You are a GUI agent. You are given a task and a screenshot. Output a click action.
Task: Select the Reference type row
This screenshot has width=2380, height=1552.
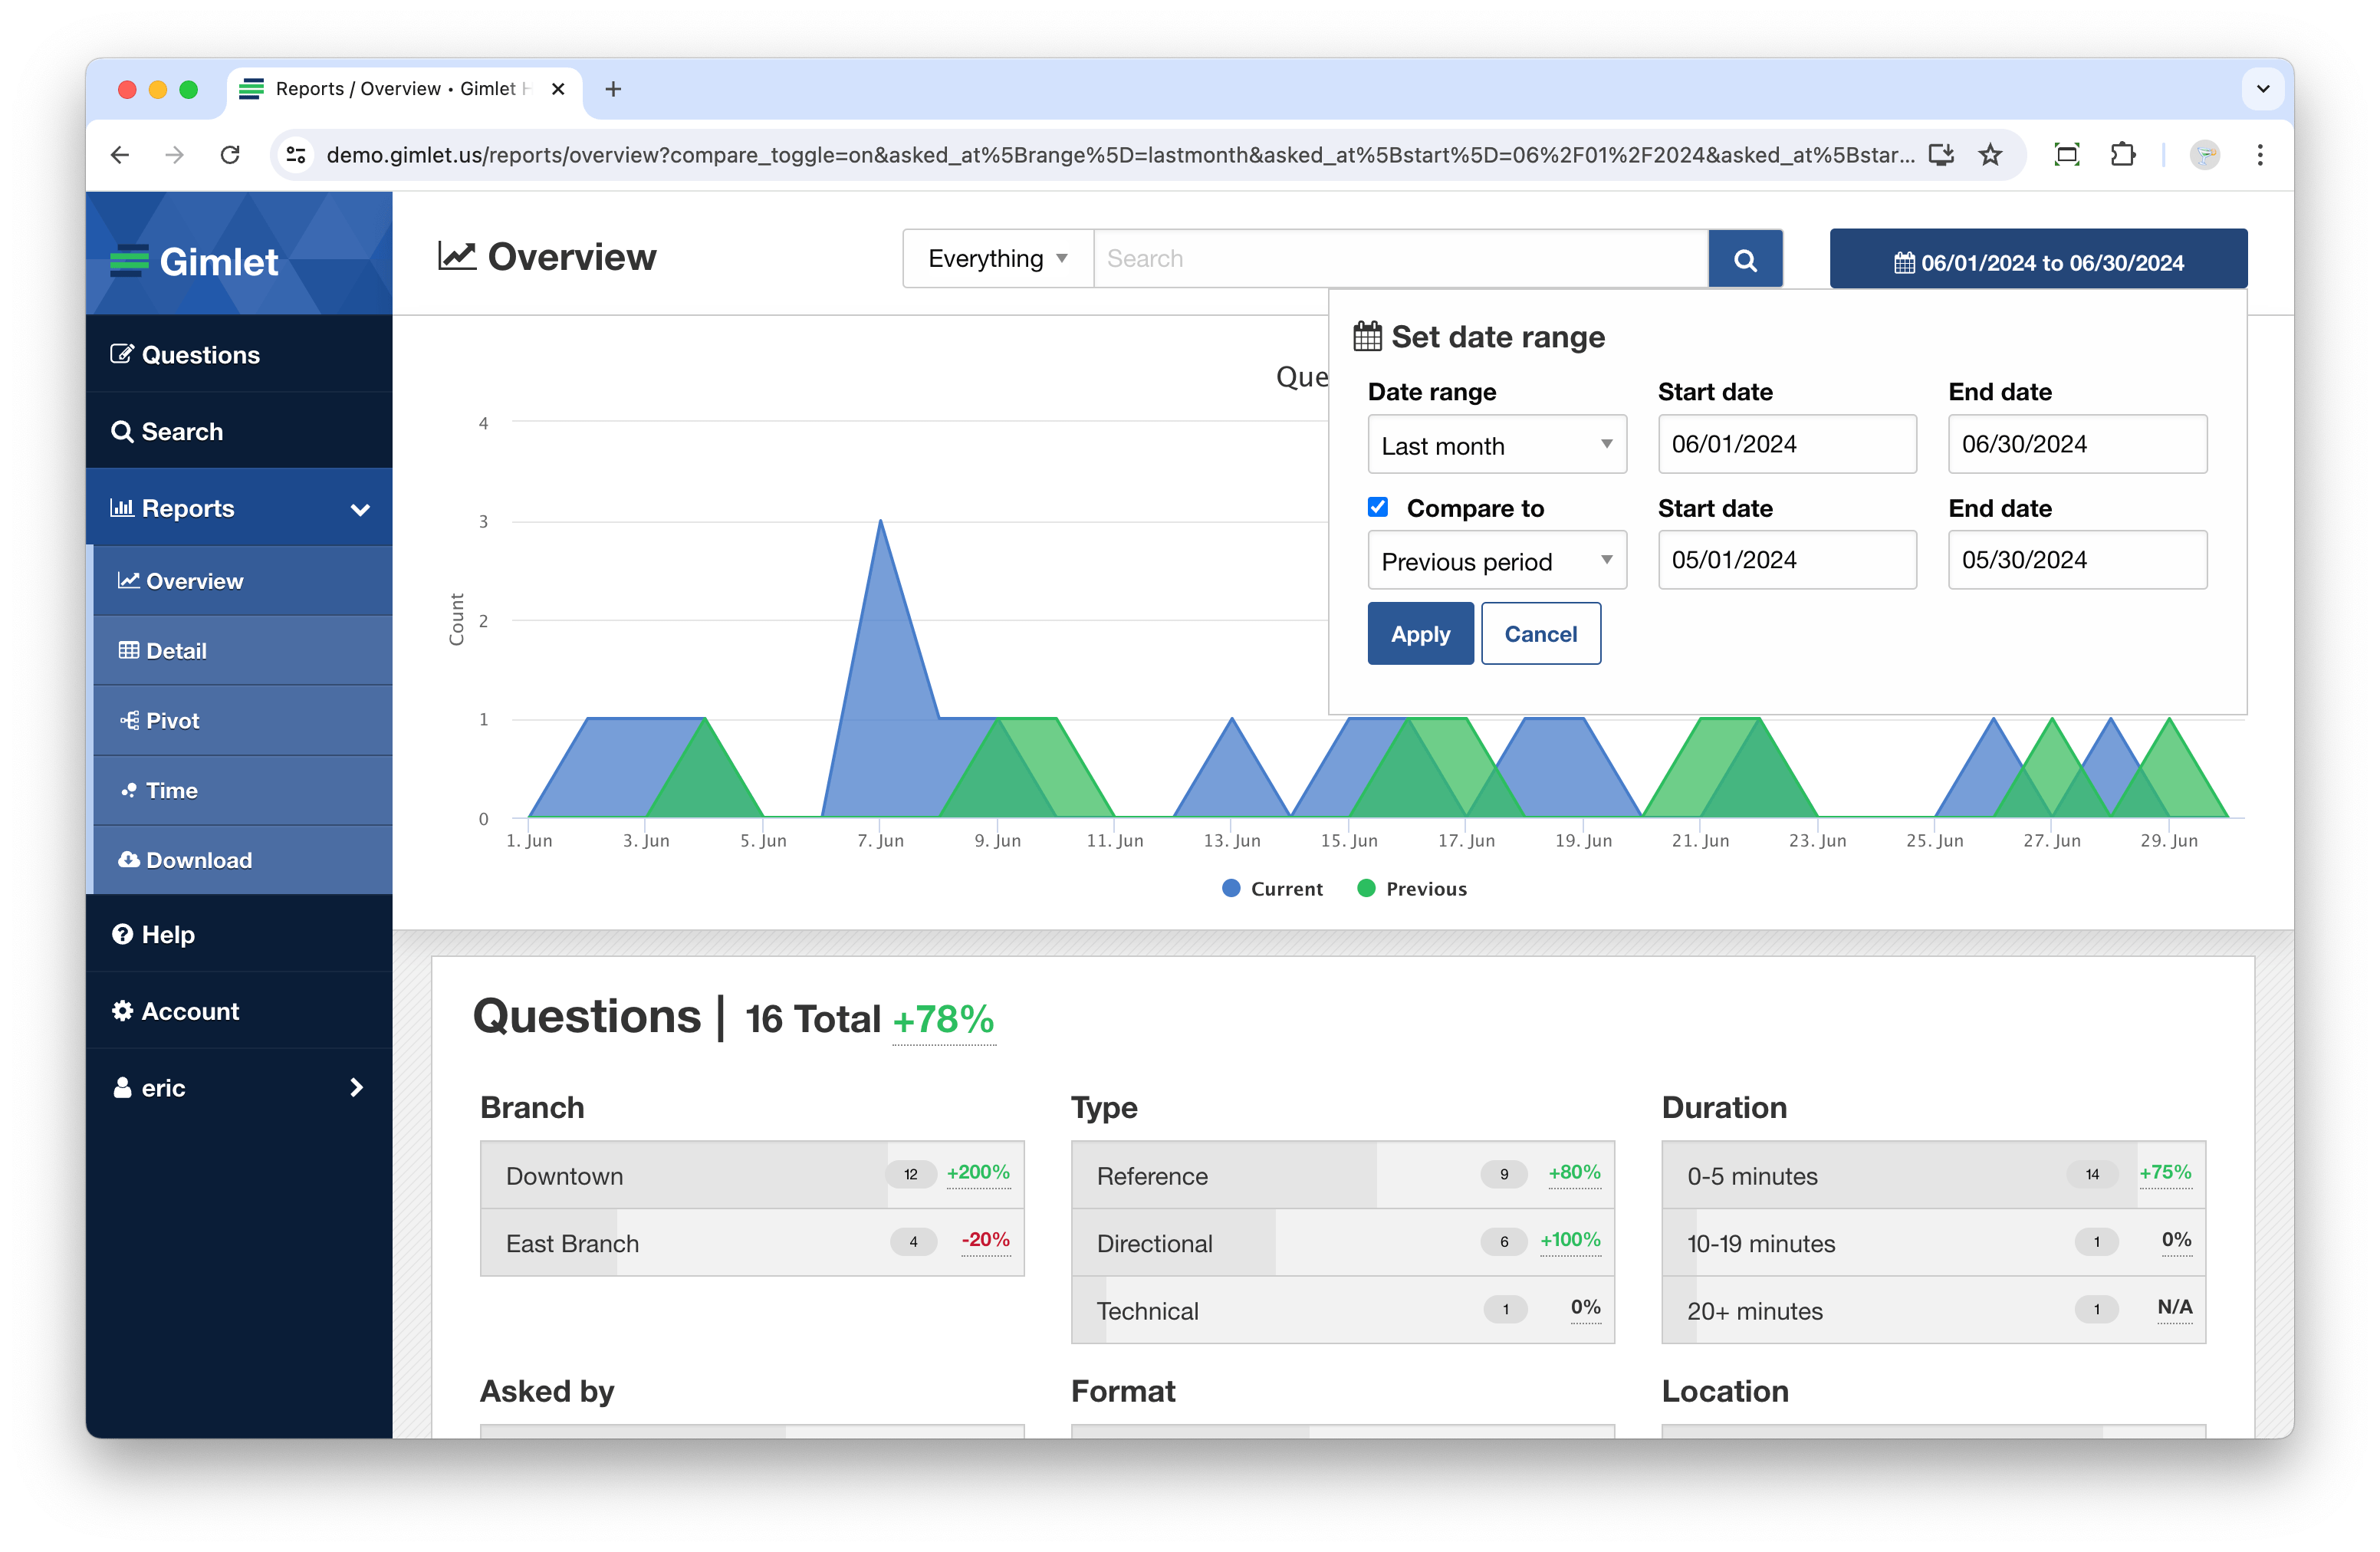(x=1343, y=1175)
